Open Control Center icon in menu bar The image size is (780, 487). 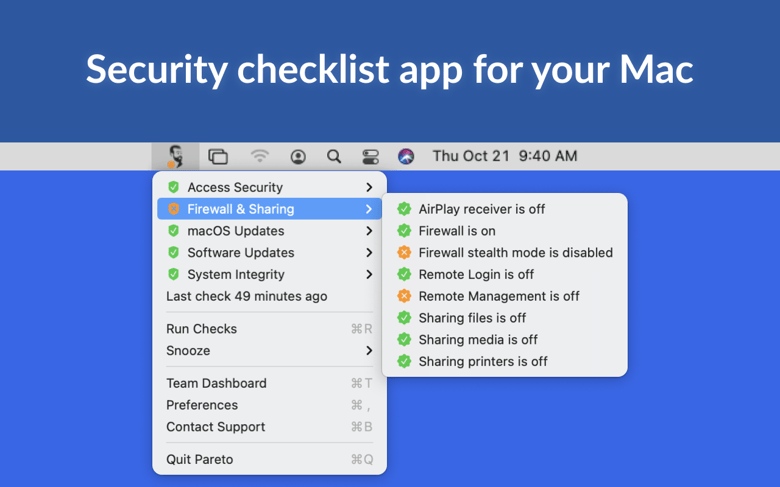(371, 157)
